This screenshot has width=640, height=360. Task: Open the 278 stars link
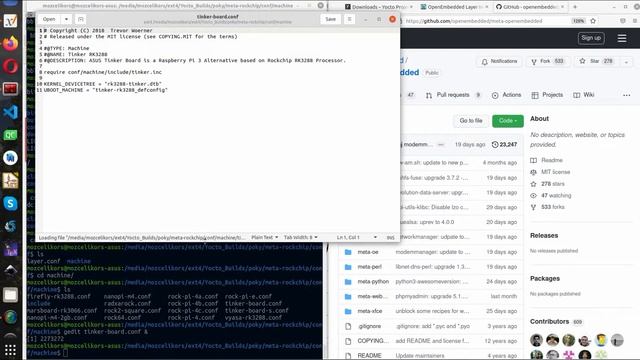553,184
